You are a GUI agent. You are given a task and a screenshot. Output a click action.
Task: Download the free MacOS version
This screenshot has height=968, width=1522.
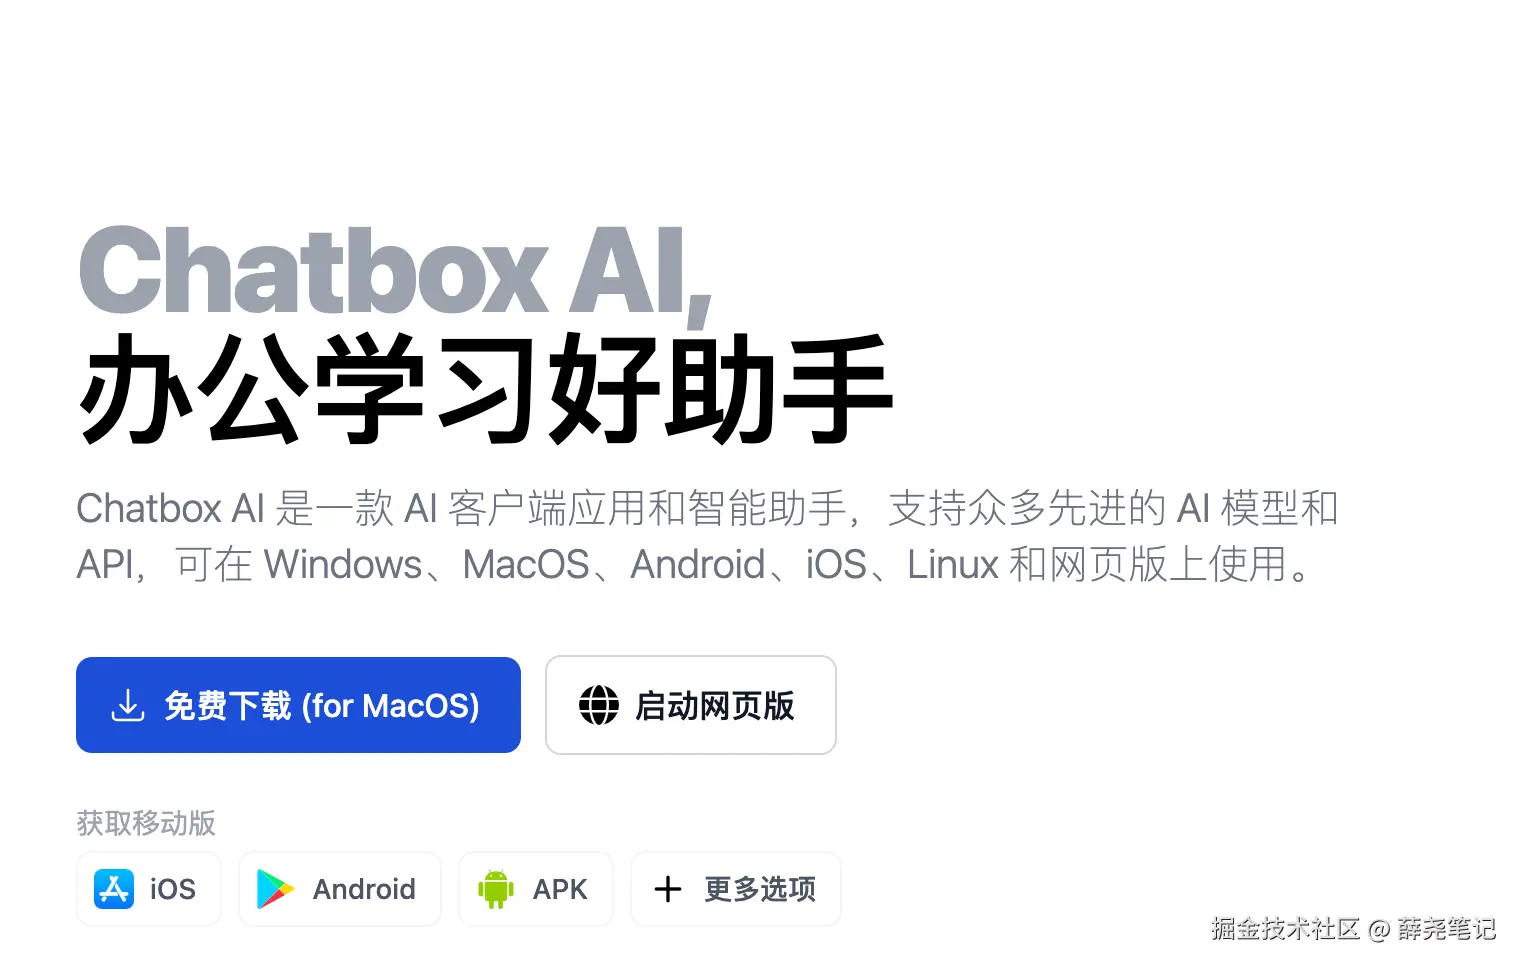tap(298, 705)
